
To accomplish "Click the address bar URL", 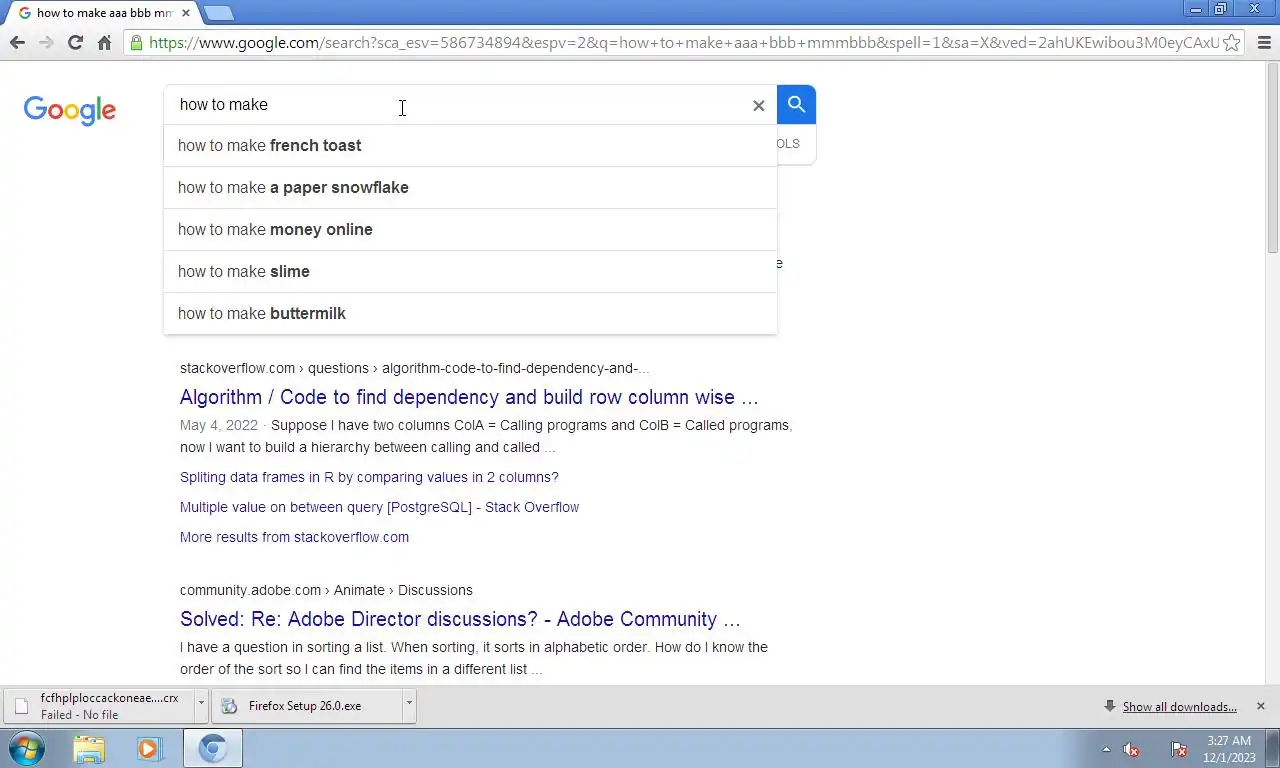I will (x=684, y=42).
